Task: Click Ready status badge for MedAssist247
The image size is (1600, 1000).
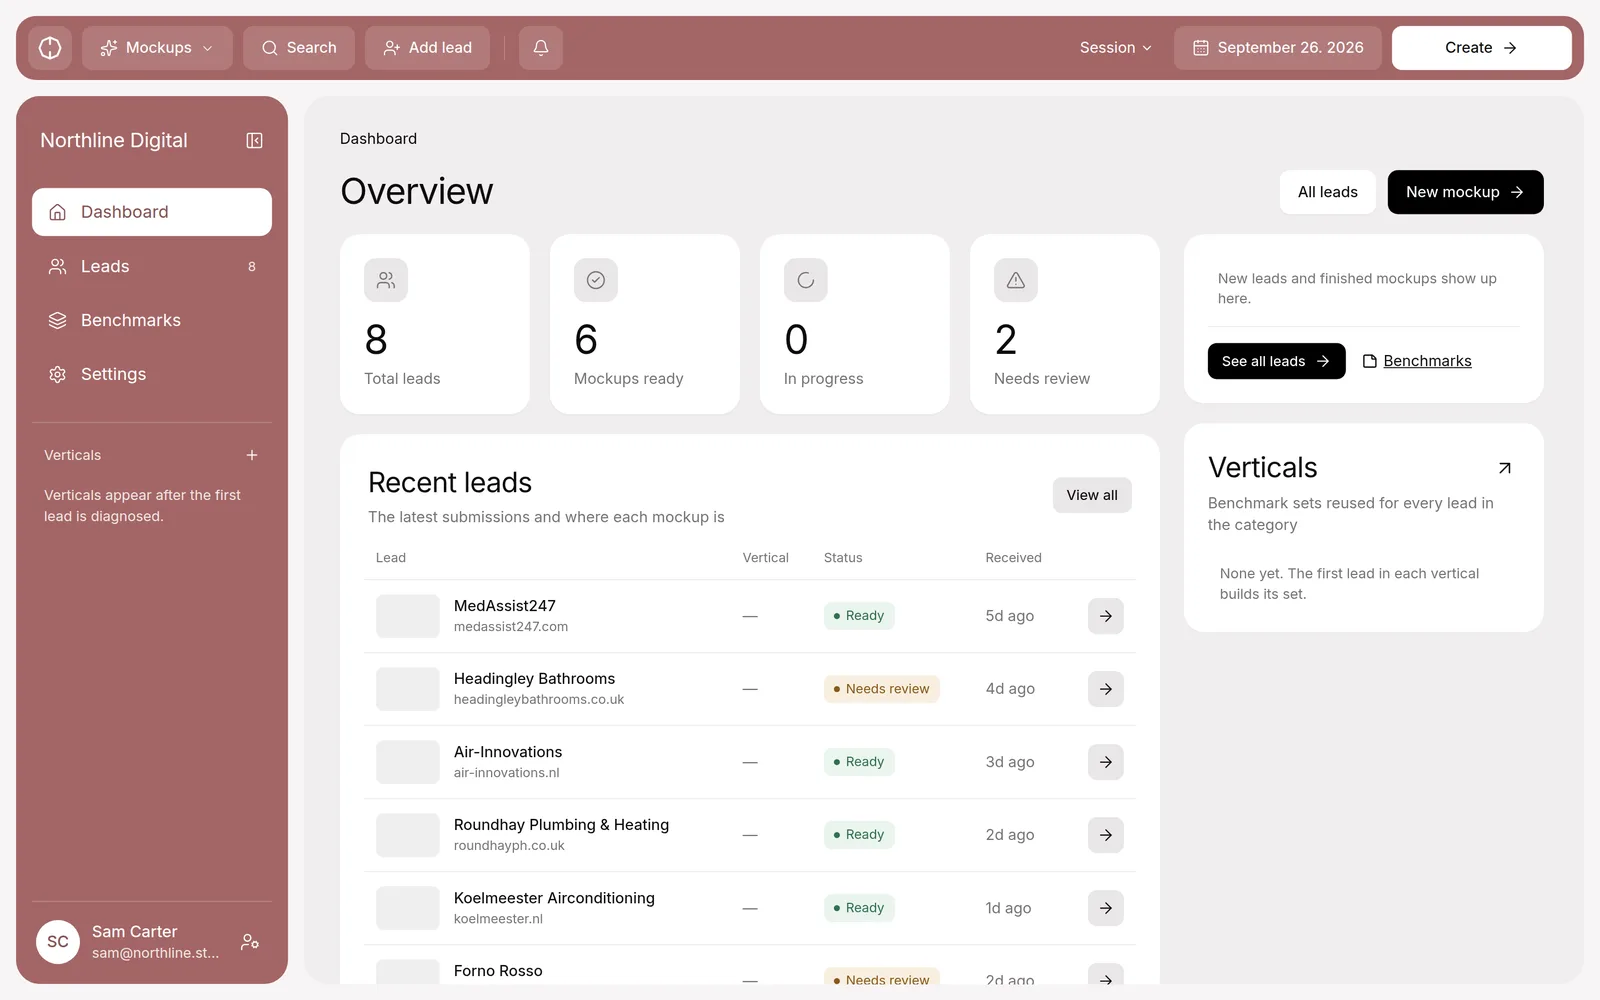Action: pos(859,616)
